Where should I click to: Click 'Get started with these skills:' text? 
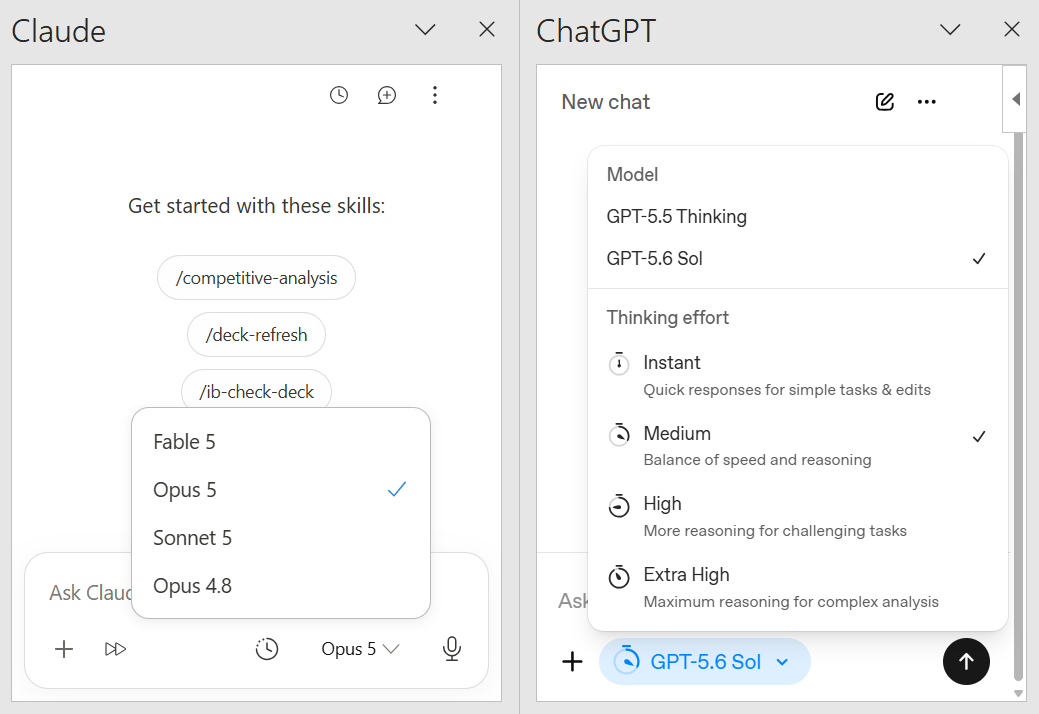click(256, 206)
